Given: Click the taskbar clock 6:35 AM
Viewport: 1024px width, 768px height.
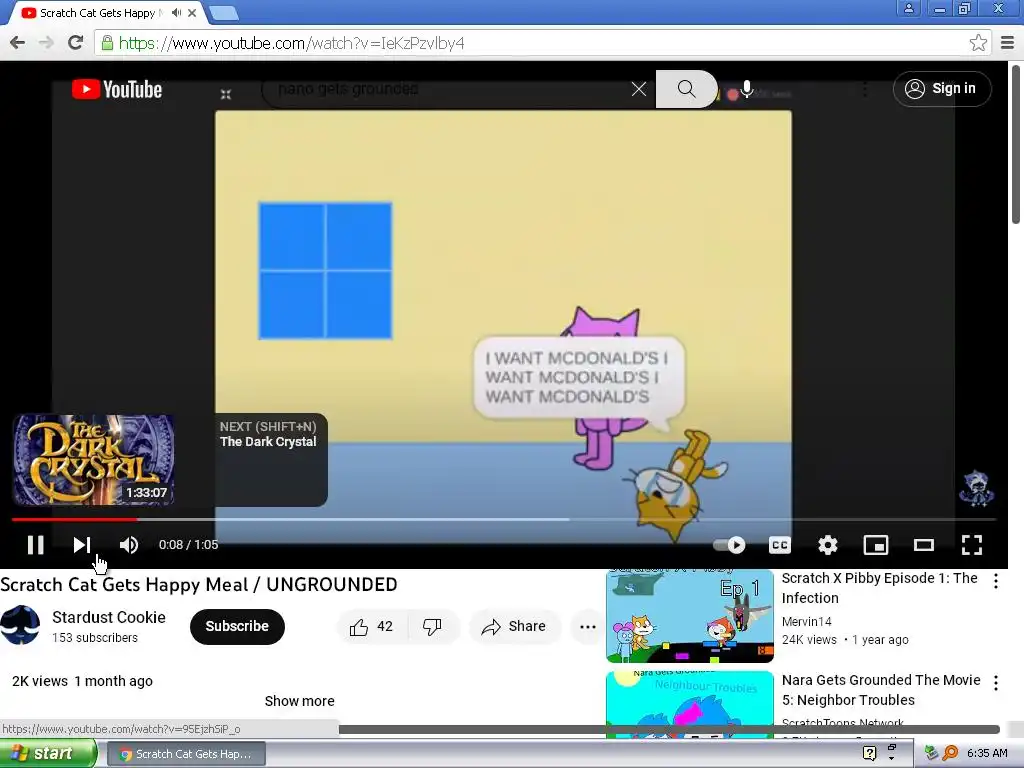Looking at the screenshot, I should (x=987, y=754).
